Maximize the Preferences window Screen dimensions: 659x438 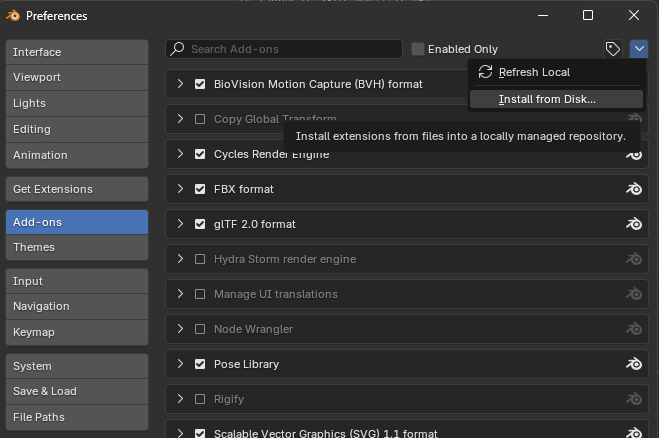(x=588, y=16)
